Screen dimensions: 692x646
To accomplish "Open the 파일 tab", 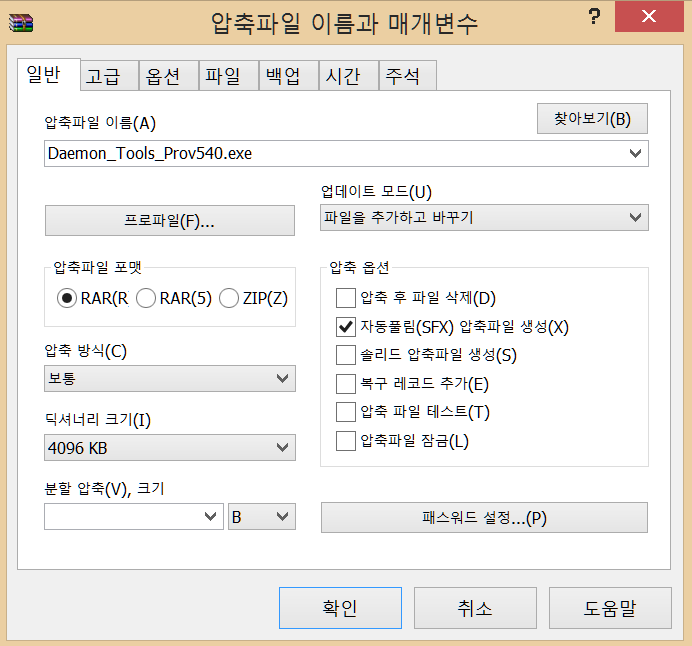I will pyautogui.click(x=229, y=75).
